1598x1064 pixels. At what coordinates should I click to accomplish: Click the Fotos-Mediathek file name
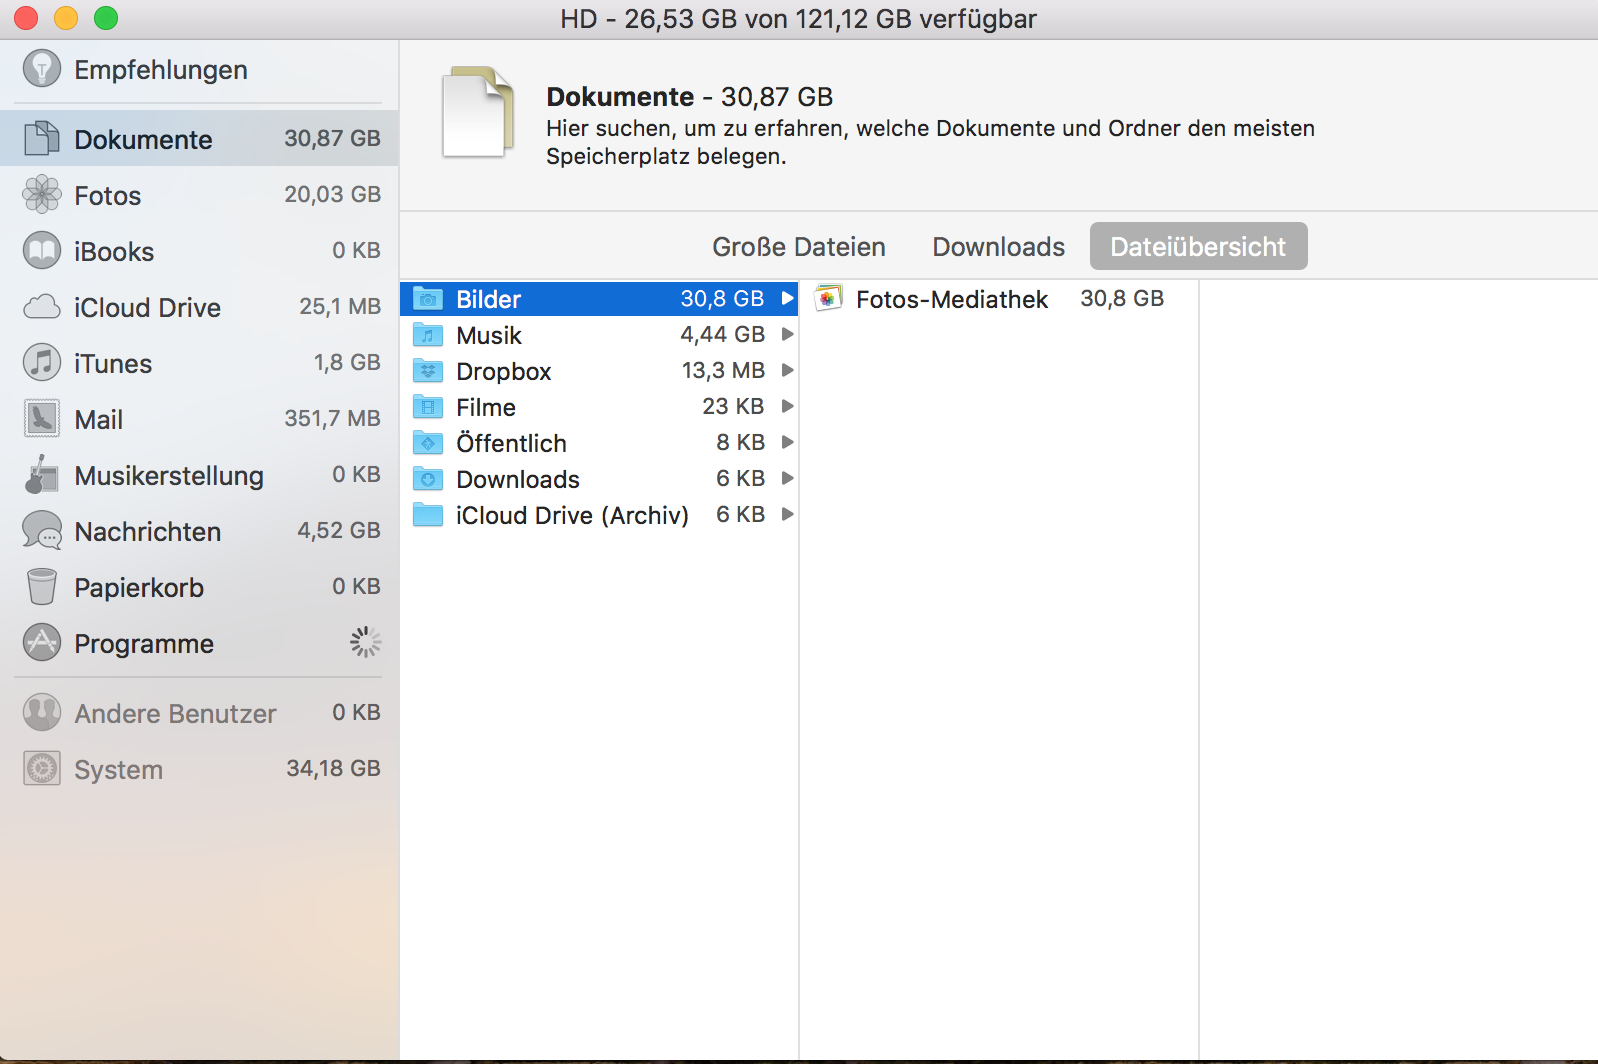[x=952, y=299]
